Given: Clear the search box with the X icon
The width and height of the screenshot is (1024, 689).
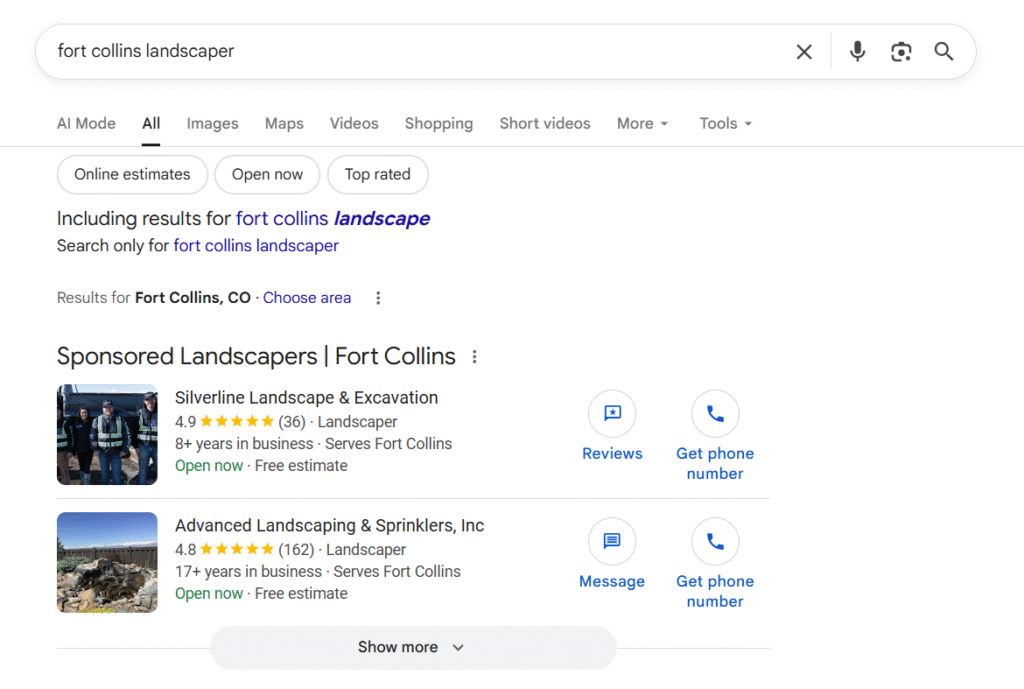Looking at the screenshot, I should coord(804,52).
